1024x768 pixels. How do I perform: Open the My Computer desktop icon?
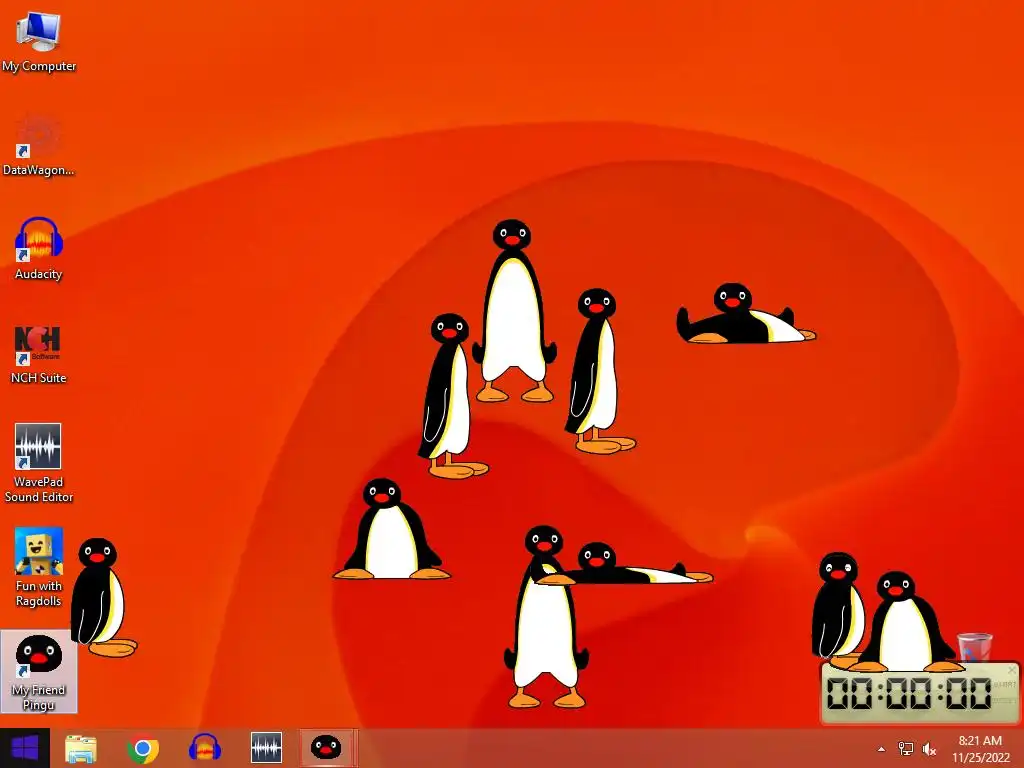39,39
